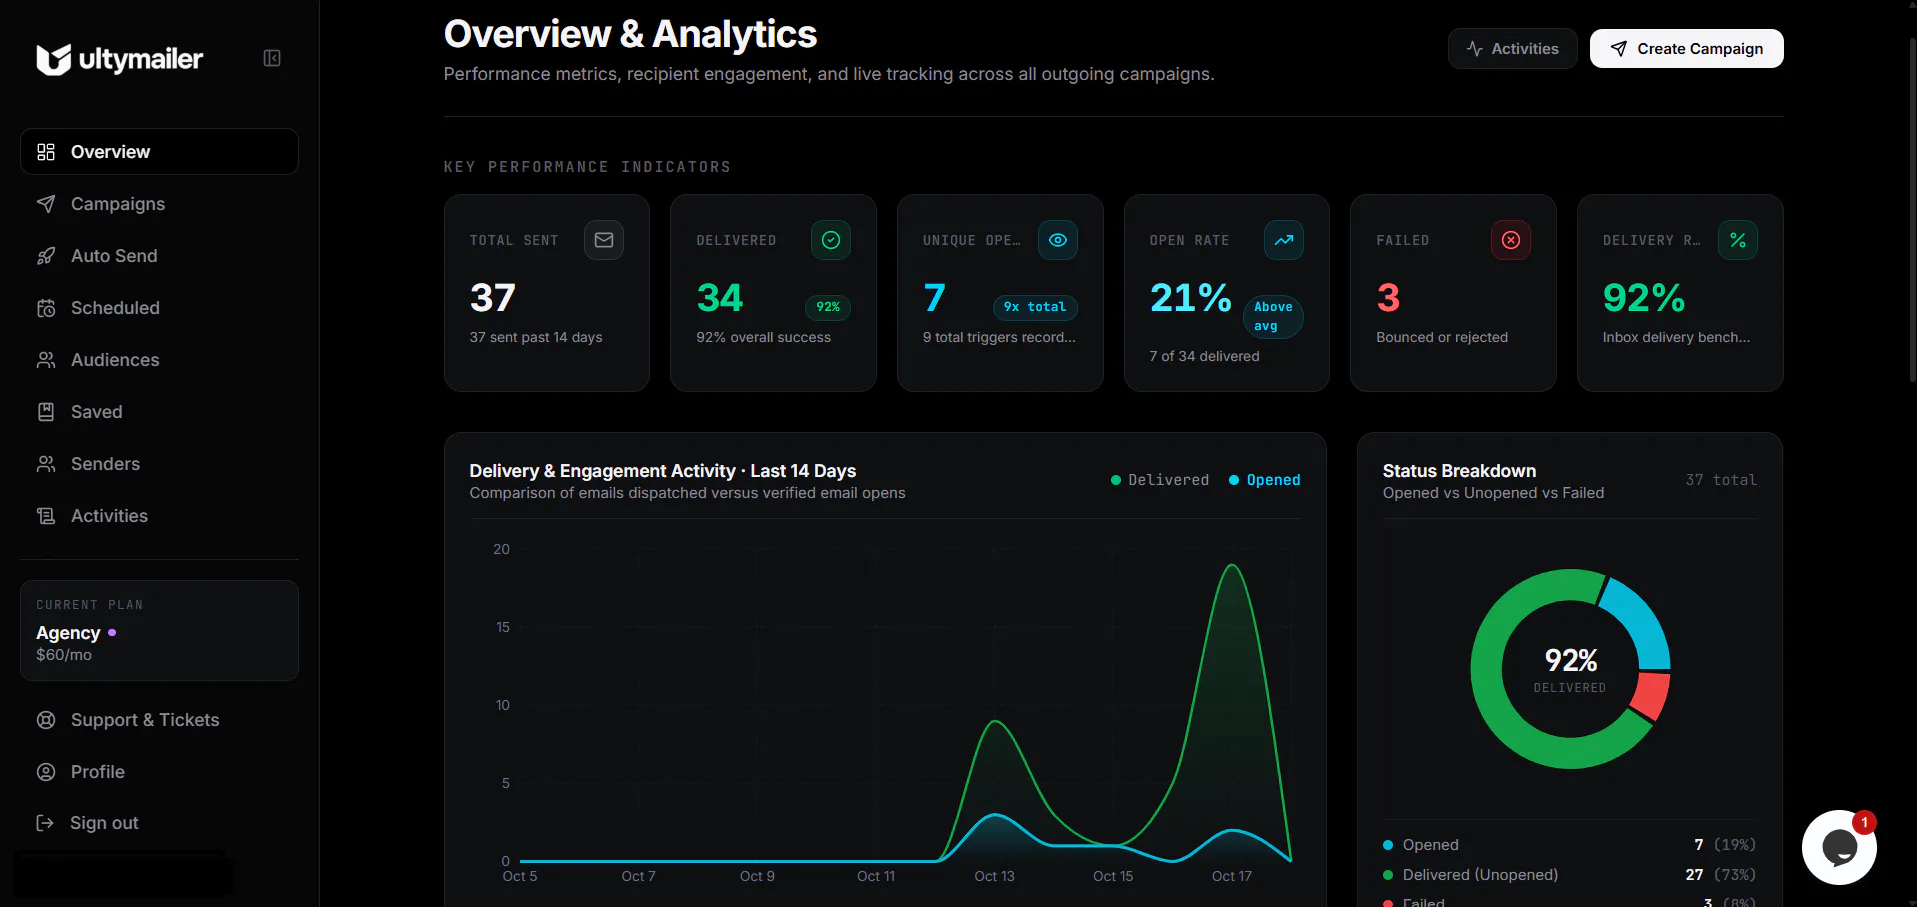Click the Oct 13 label on chart axis
Viewport: 1917px width, 907px height.
[994, 876]
